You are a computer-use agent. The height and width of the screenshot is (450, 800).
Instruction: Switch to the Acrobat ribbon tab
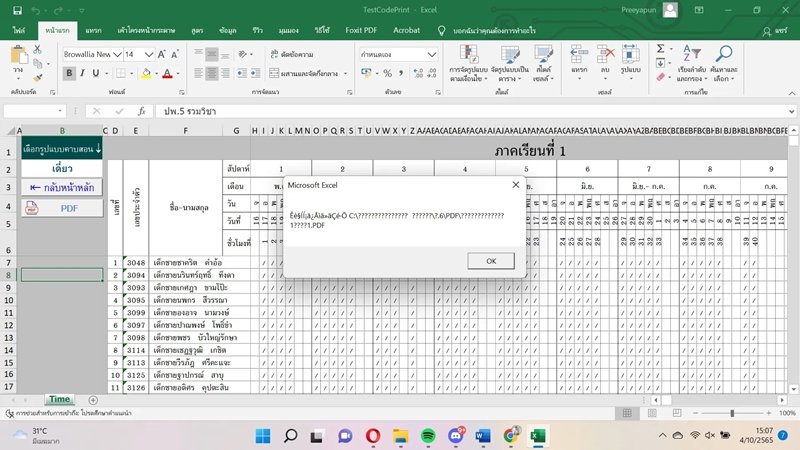(x=406, y=31)
